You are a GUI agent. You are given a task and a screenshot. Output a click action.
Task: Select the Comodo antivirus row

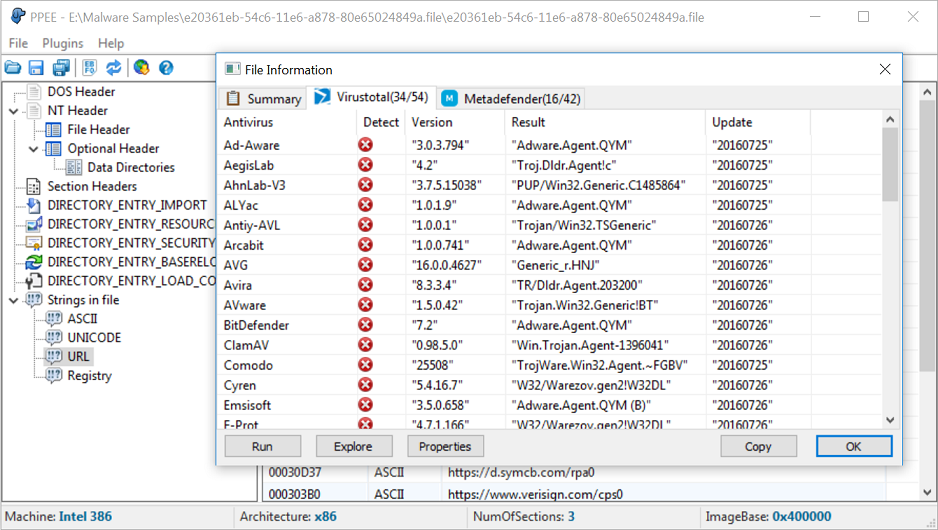550,365
